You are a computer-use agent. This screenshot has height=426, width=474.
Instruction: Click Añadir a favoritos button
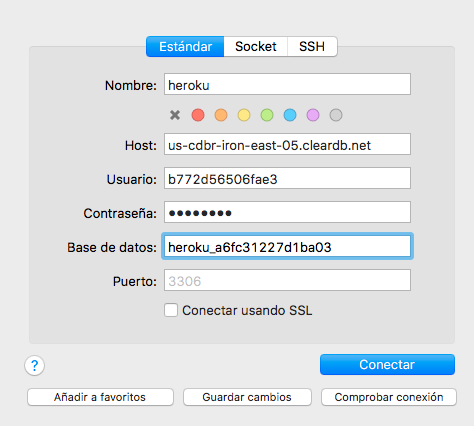pos(100,397)
